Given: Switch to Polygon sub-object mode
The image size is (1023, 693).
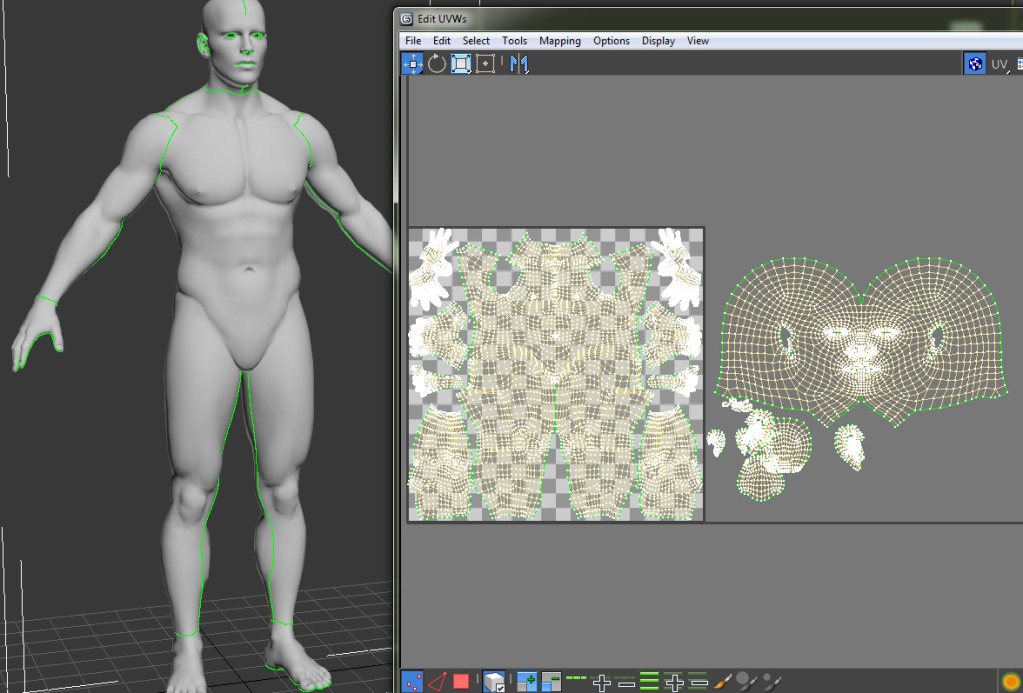Looking at the screenshot, I should (461, 682).
